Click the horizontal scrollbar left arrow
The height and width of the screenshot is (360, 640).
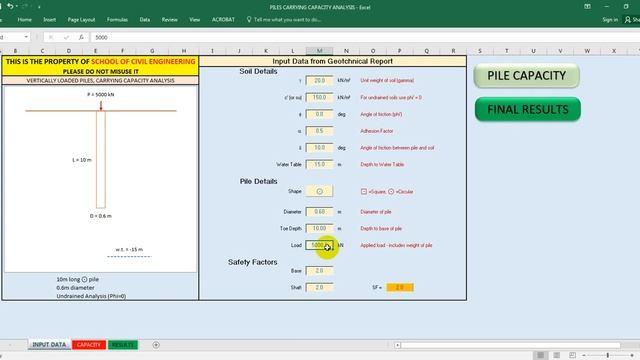(x=398, y=345)
